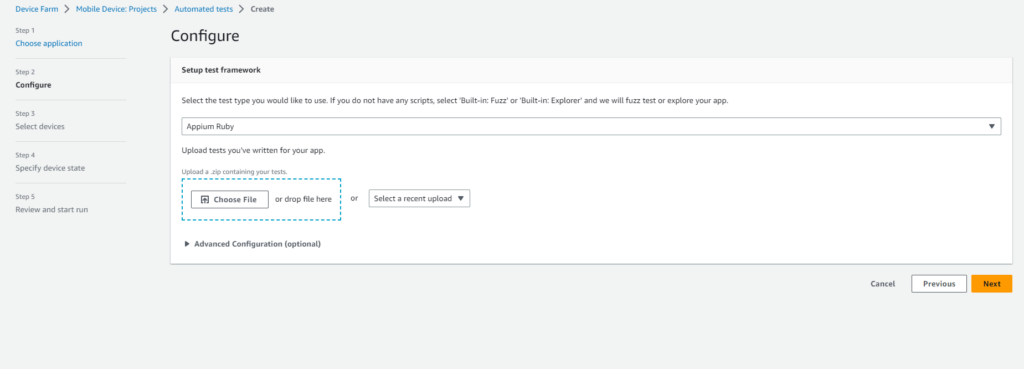Return to Step 1 Choose application
This screenshot has height=369, width=1024.
49,43
